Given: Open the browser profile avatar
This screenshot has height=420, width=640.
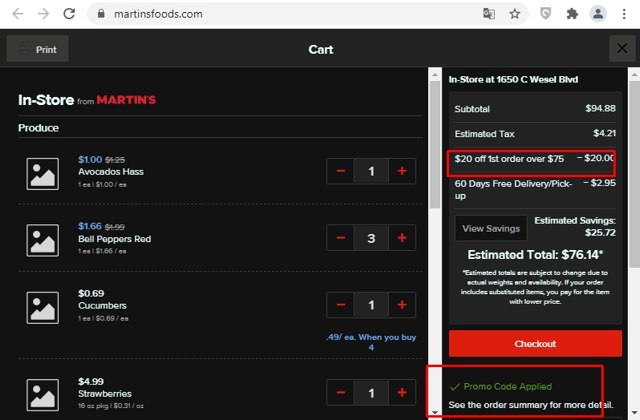Looking at the screenshot, I should click(x=598, y=14).
